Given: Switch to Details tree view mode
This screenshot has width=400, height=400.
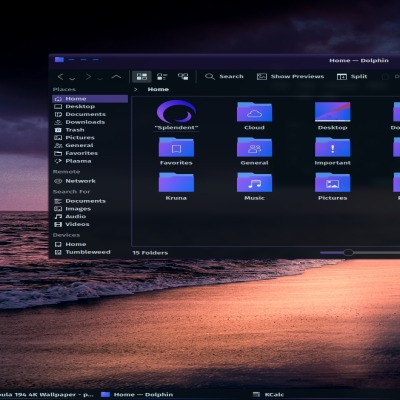Looking at the screenshot, I should click(183, 77).
